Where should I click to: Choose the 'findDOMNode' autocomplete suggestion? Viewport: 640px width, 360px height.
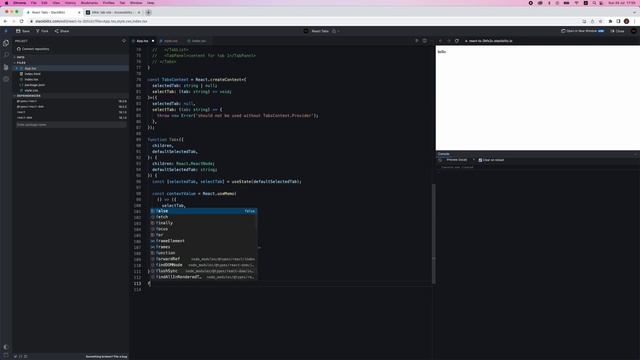point(203,265)
